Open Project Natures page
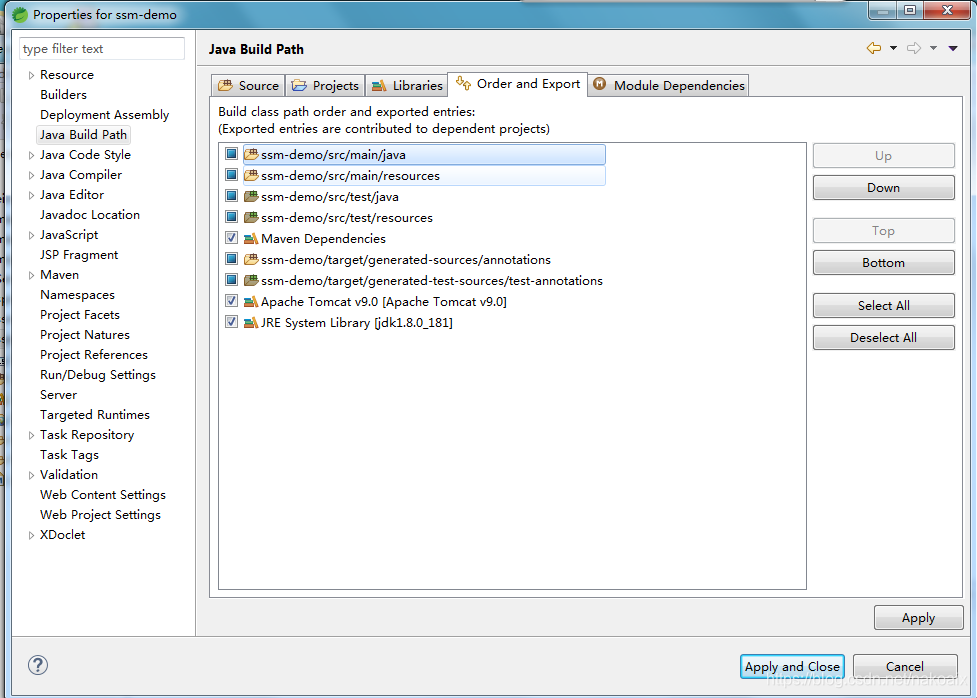 tap(85, 335)
